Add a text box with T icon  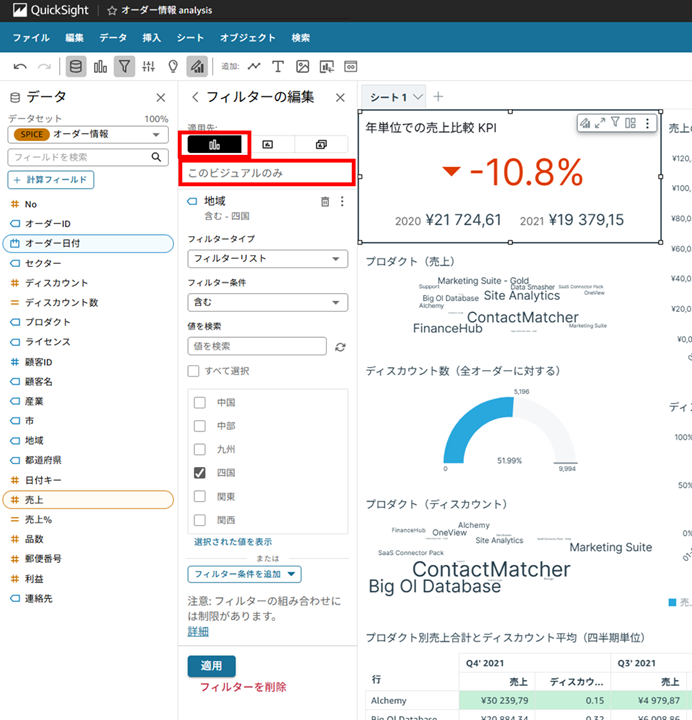[278, 67]
